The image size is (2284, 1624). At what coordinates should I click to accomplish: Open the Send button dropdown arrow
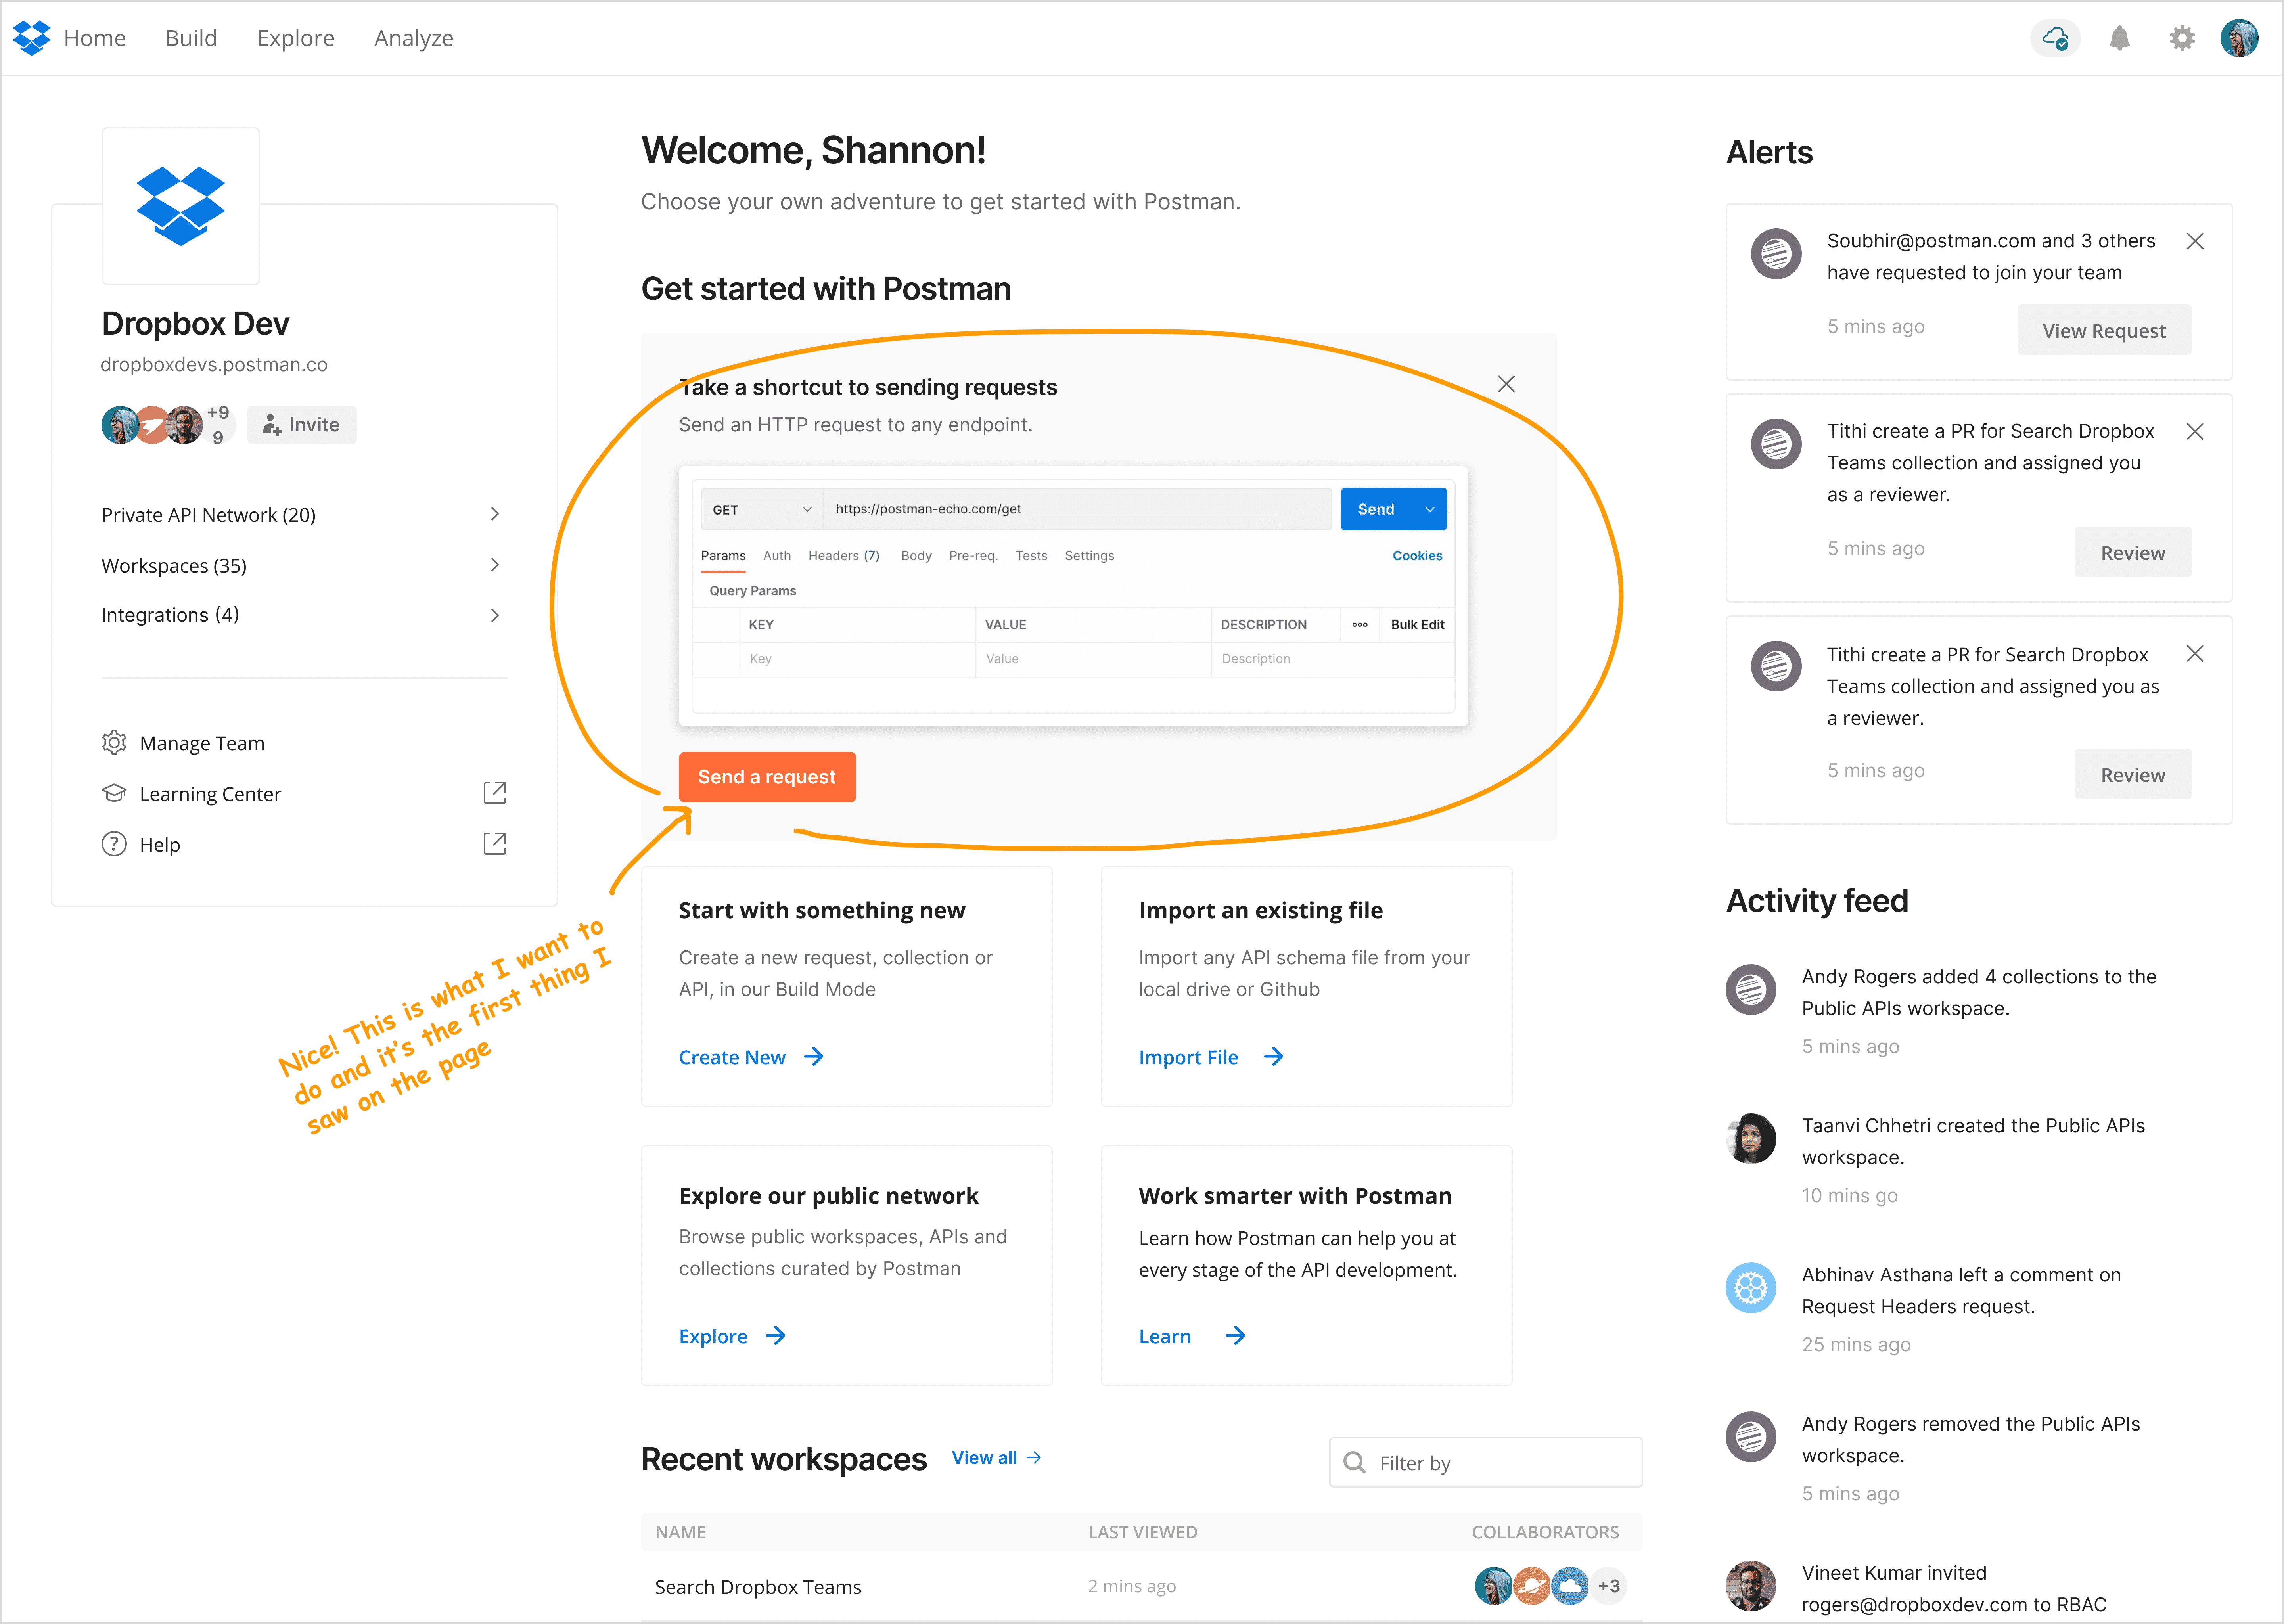pos(1430,509)
